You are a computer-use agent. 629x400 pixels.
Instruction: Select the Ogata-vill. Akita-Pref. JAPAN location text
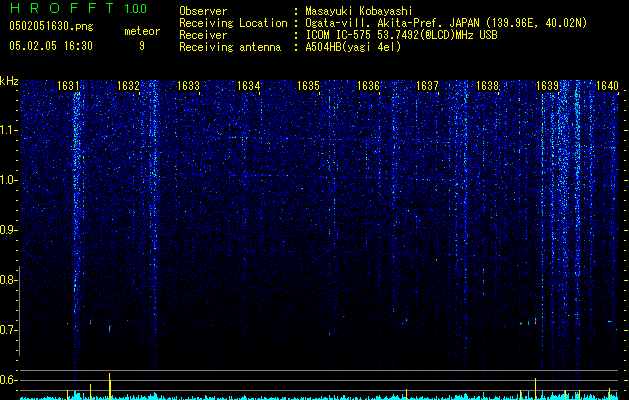tap(446, 23)
